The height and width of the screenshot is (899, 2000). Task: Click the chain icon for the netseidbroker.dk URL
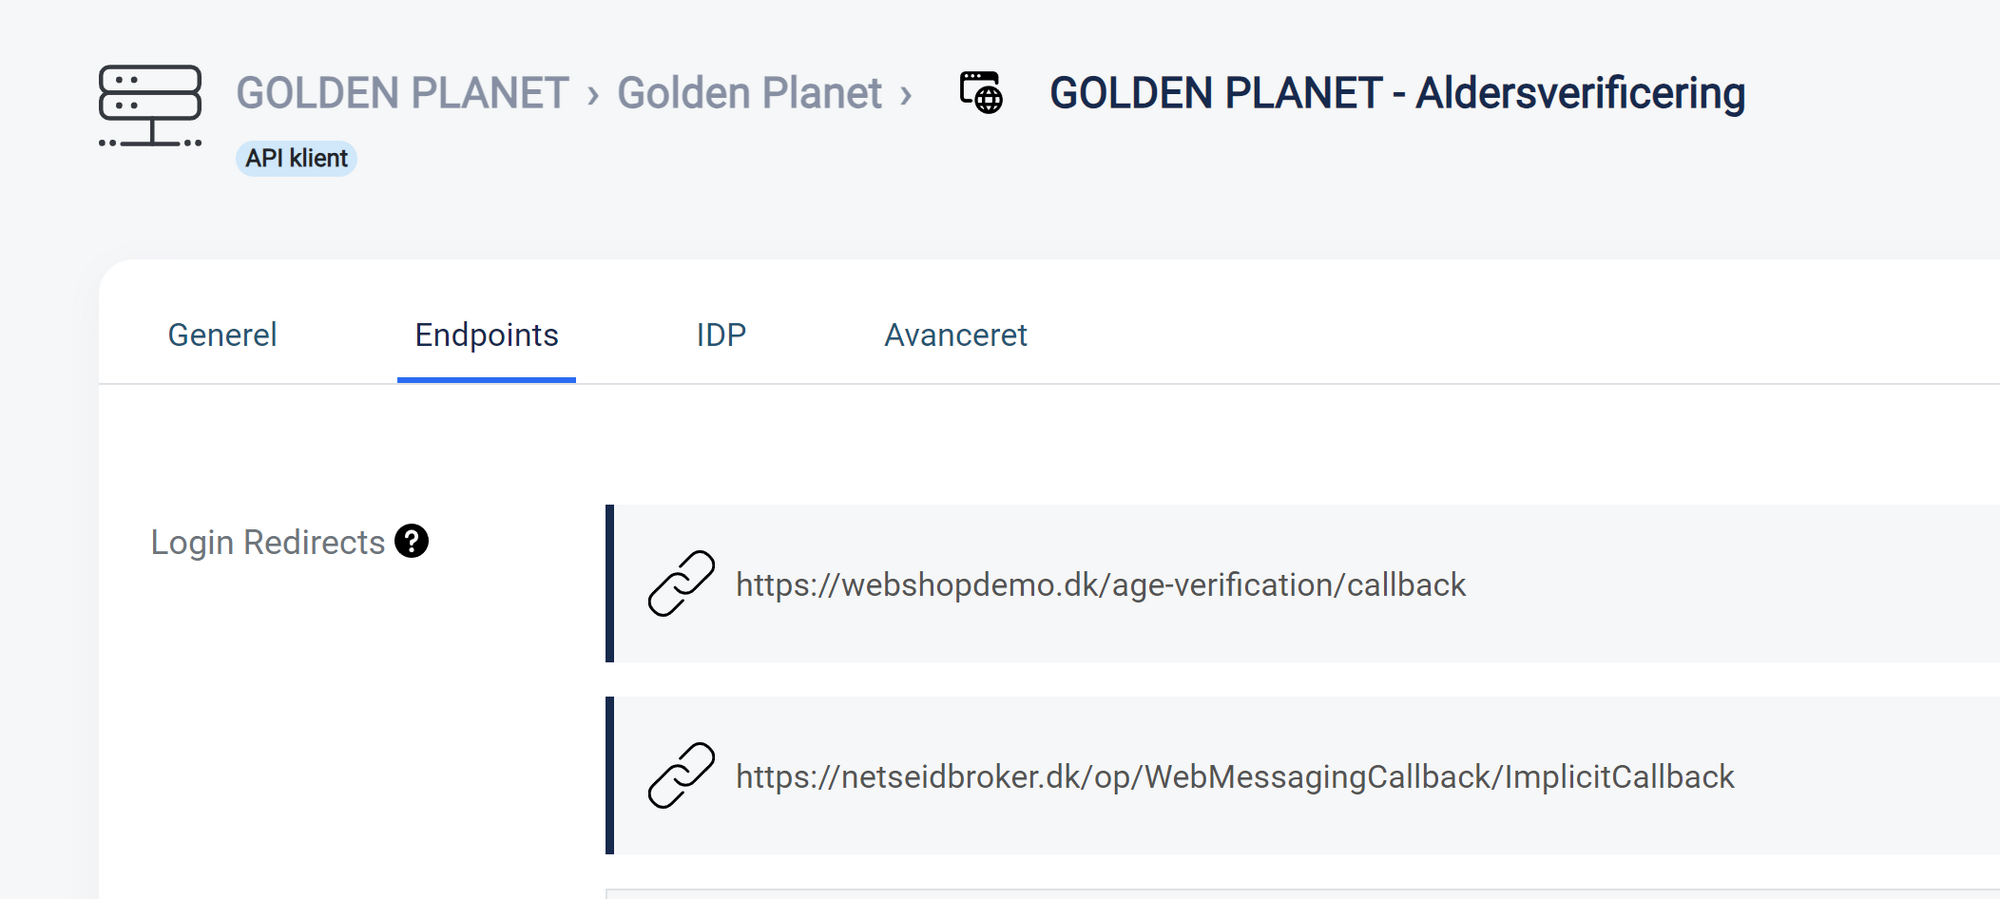[681, 775]
